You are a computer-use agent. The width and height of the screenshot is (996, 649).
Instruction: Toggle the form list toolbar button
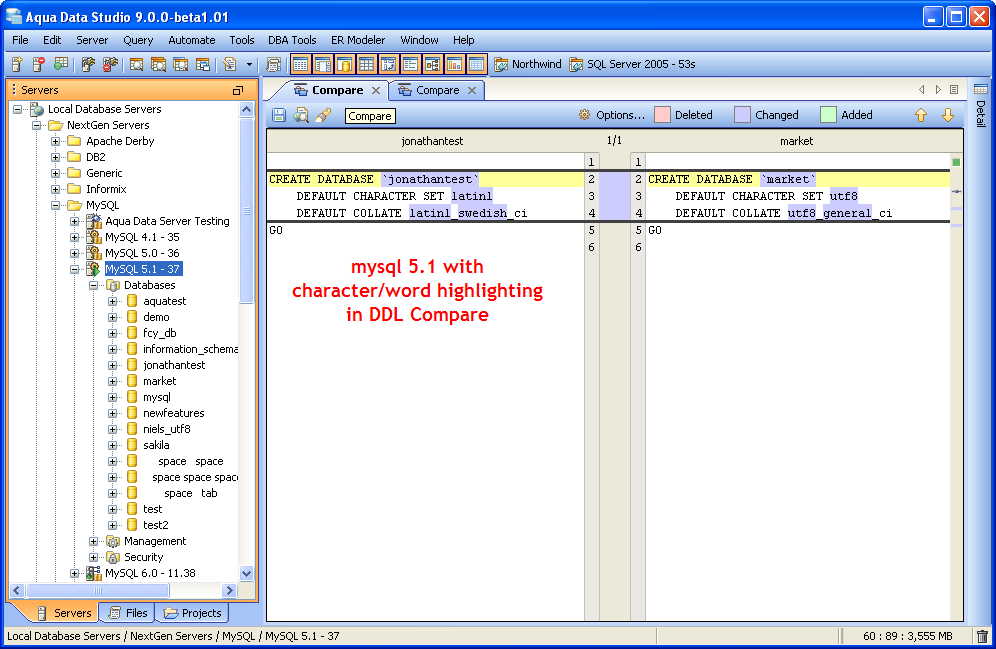(410, 64)
